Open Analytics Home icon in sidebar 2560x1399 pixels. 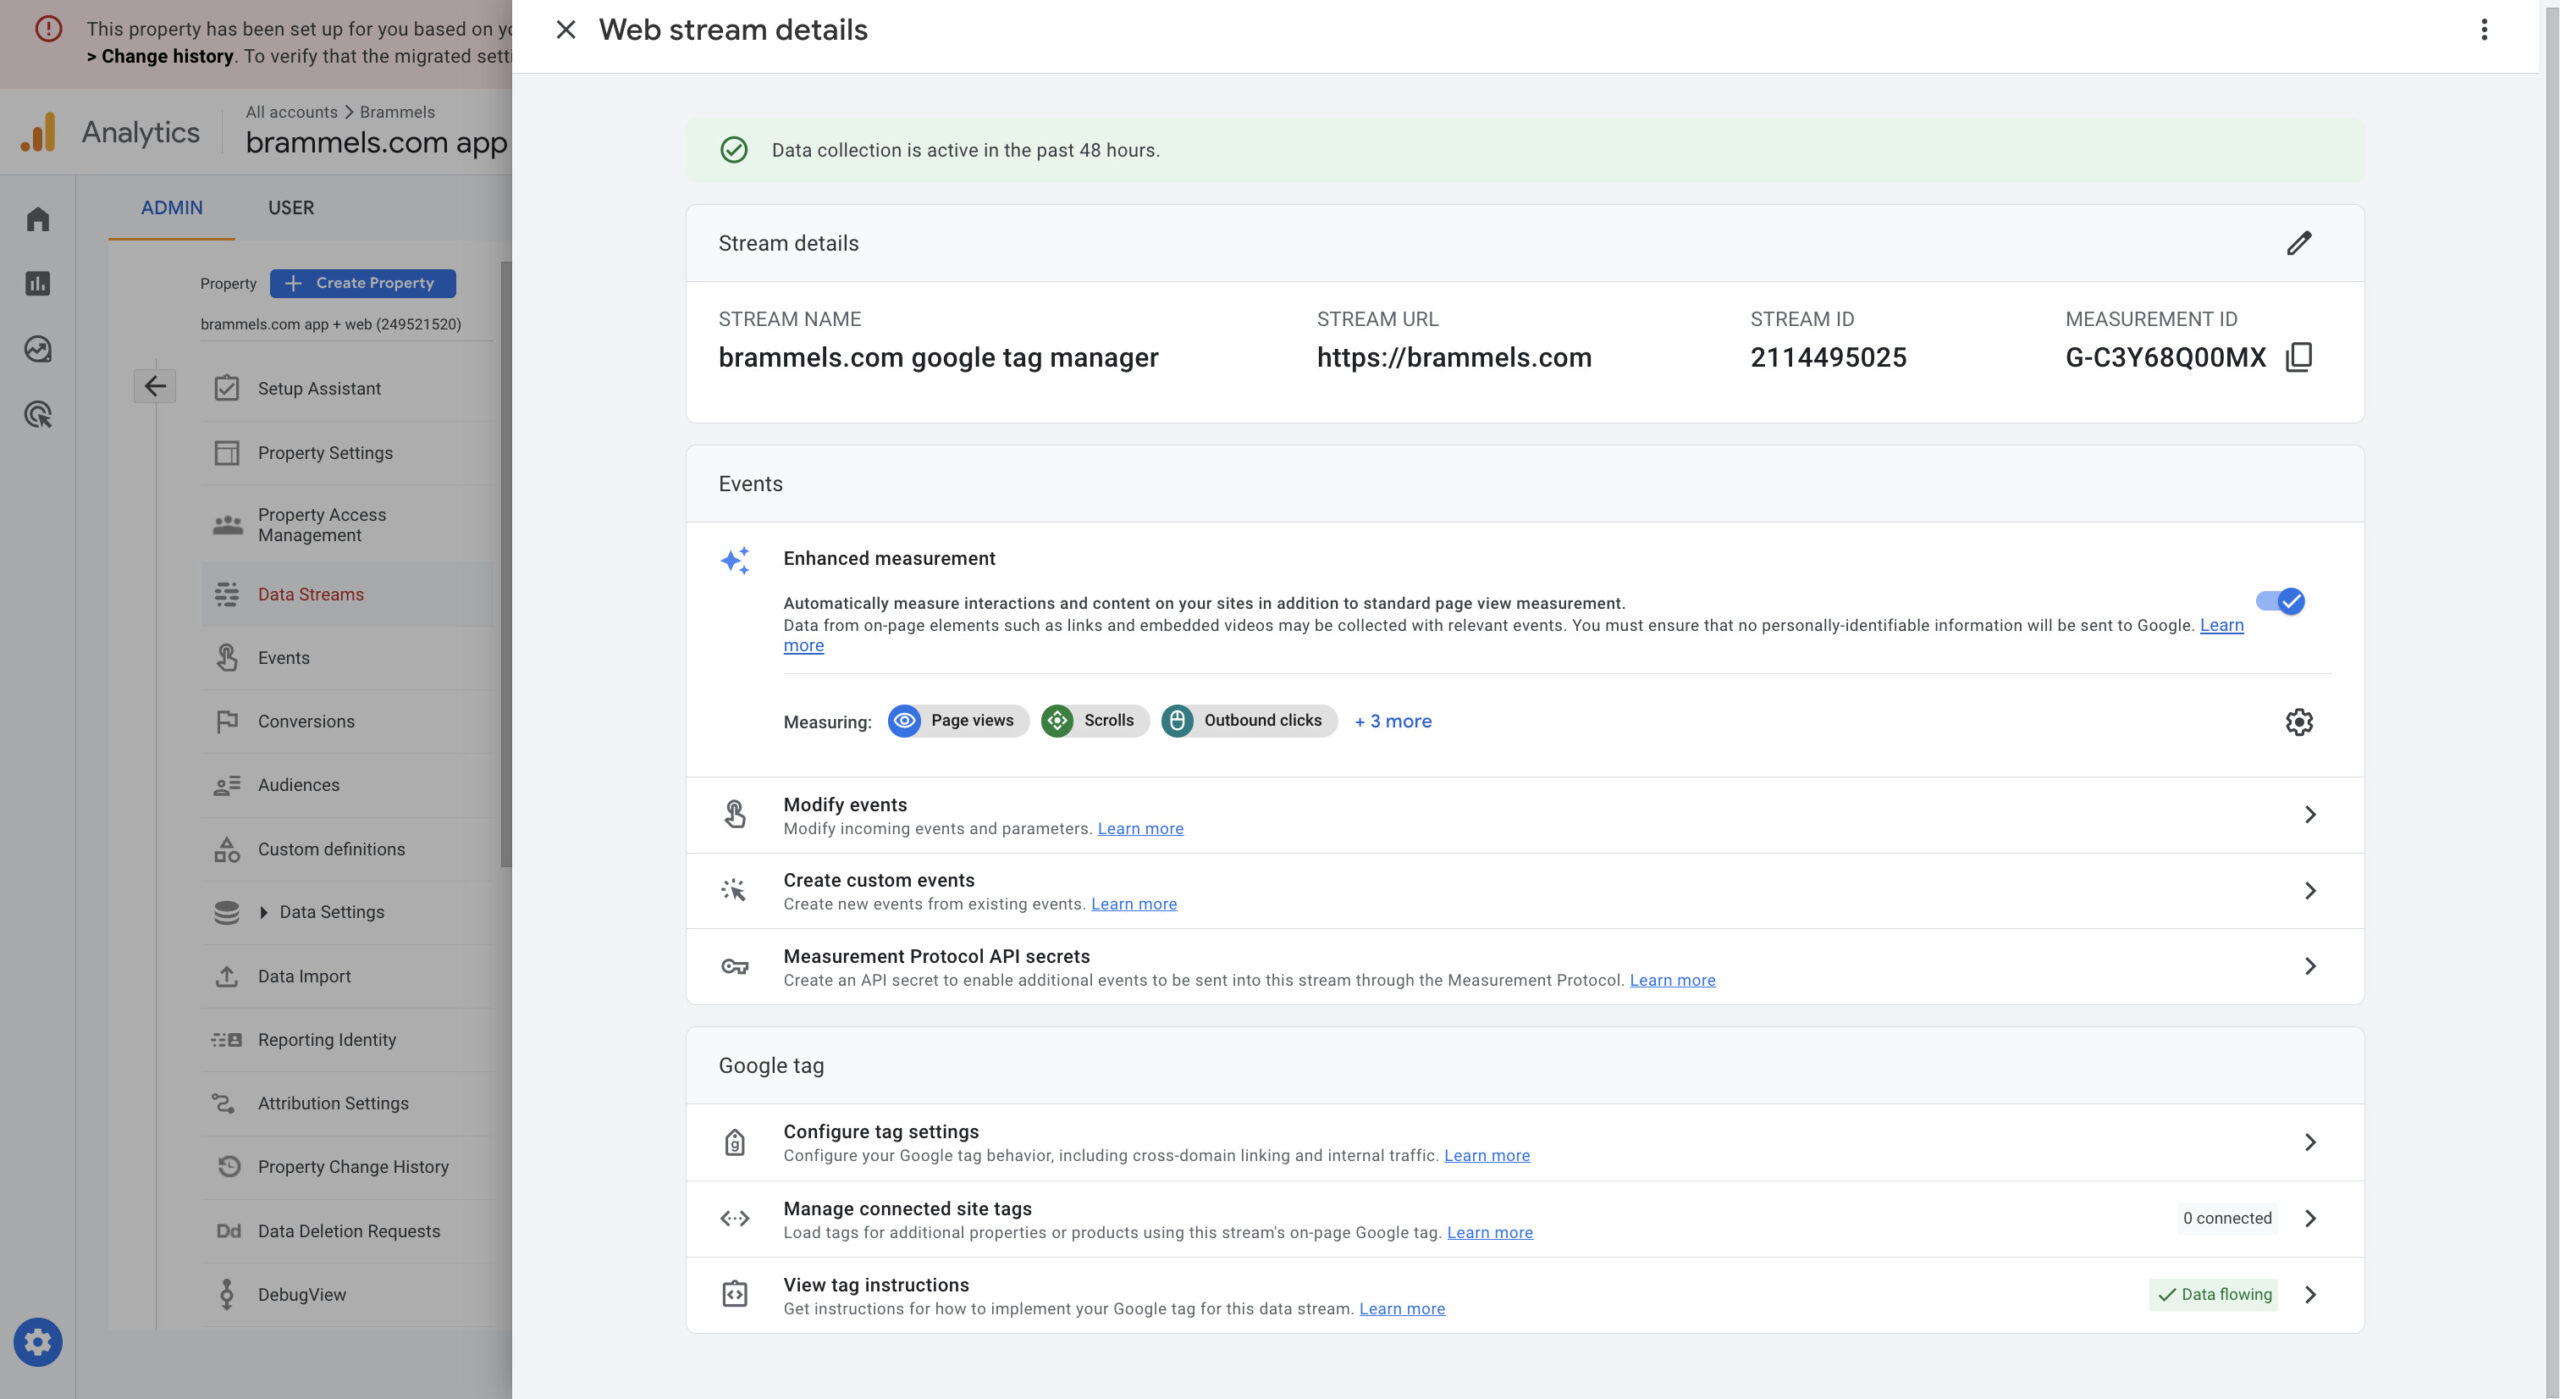coord(38,219)
